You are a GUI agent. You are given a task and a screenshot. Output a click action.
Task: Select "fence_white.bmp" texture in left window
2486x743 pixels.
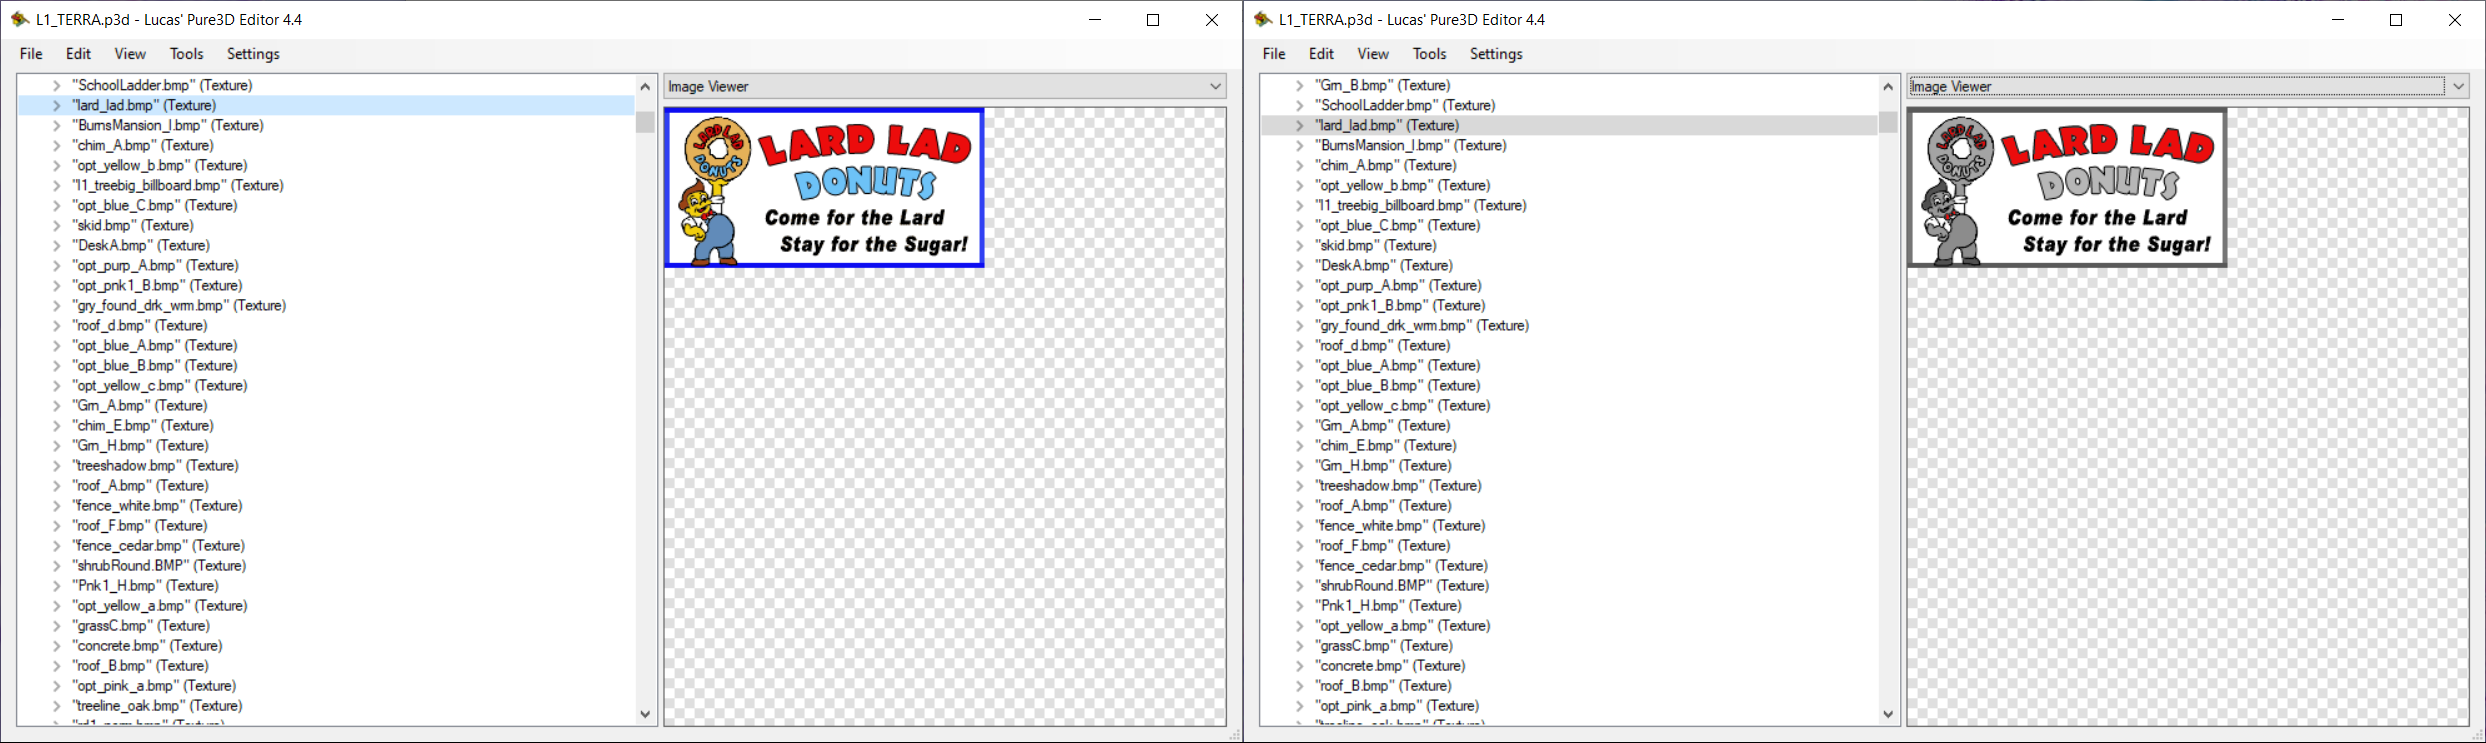click(157, 505)
